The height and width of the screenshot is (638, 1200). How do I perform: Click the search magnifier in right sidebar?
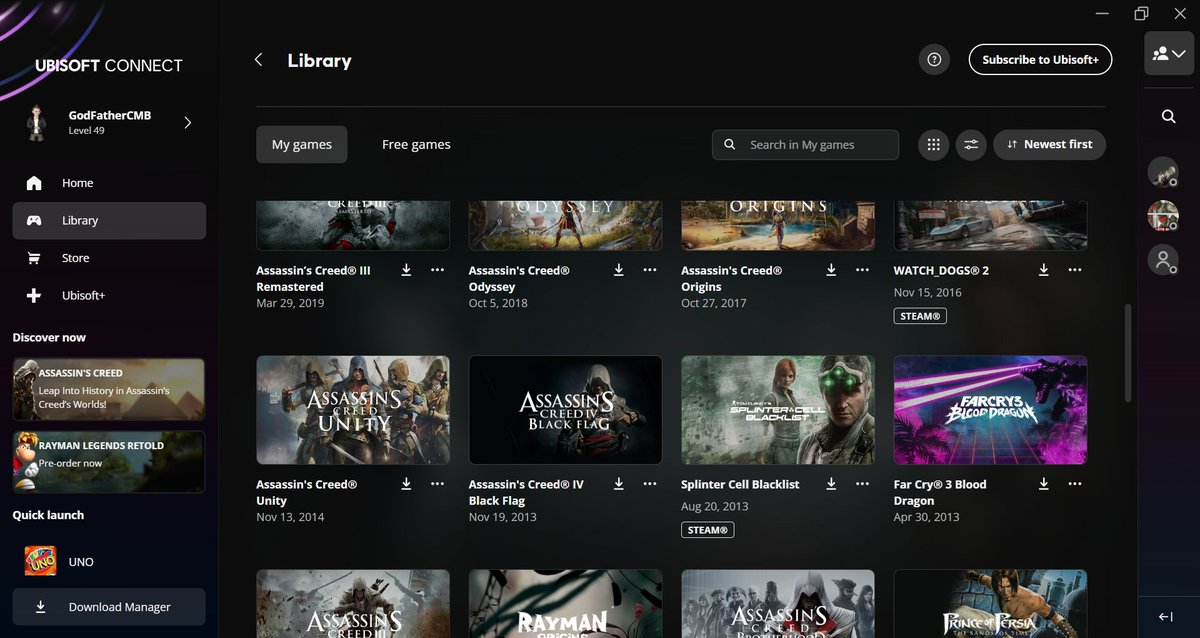(x=1168, y=116)
